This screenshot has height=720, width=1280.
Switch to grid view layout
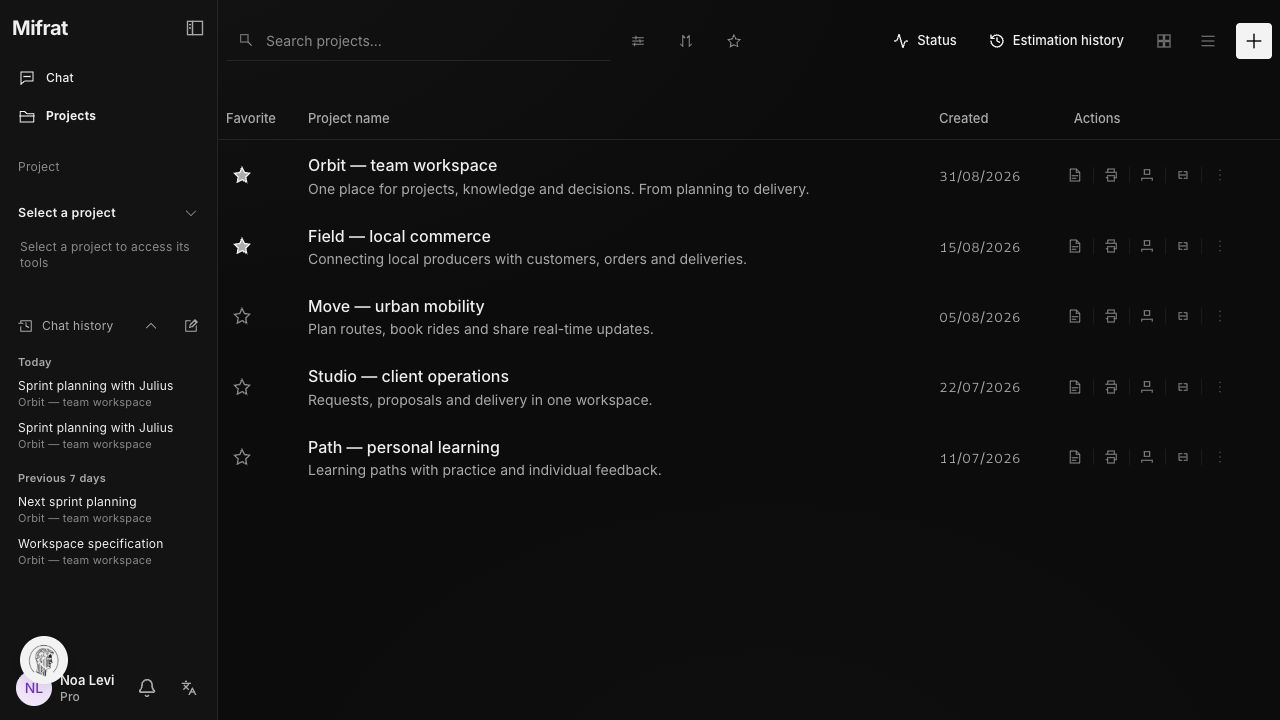(1164, 41)
